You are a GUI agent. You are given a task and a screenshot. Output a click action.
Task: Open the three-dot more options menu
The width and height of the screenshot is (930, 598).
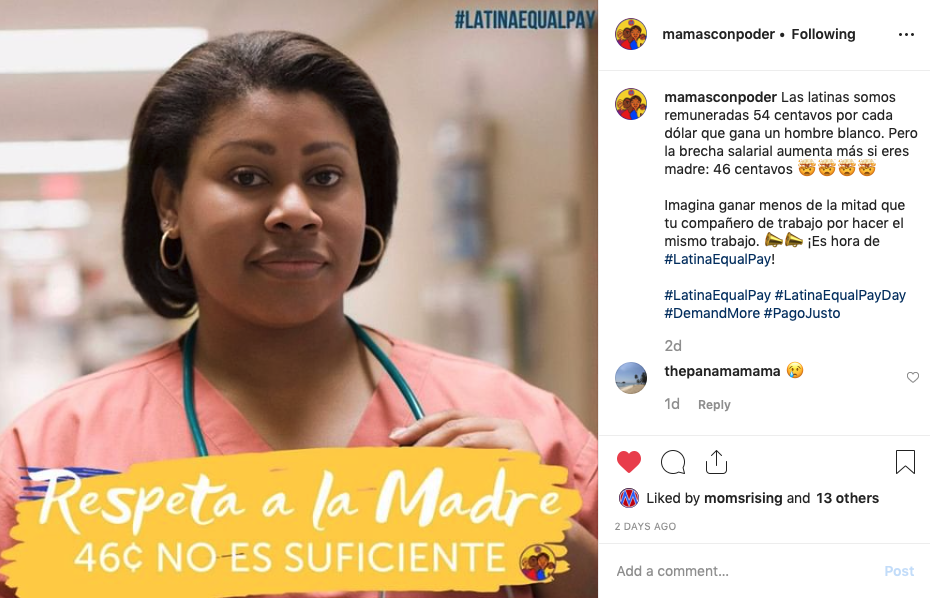pos(906,34)
